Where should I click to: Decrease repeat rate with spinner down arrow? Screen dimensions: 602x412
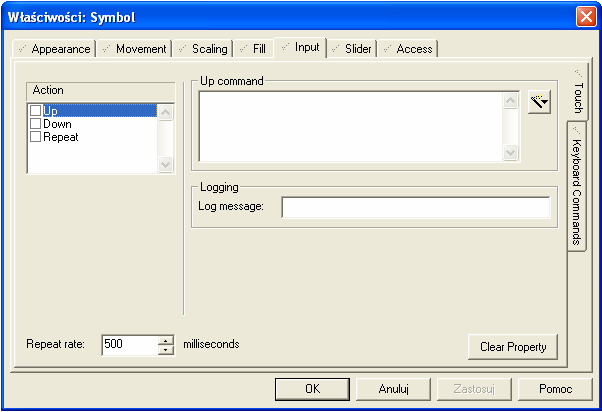[x=165, y=350]
